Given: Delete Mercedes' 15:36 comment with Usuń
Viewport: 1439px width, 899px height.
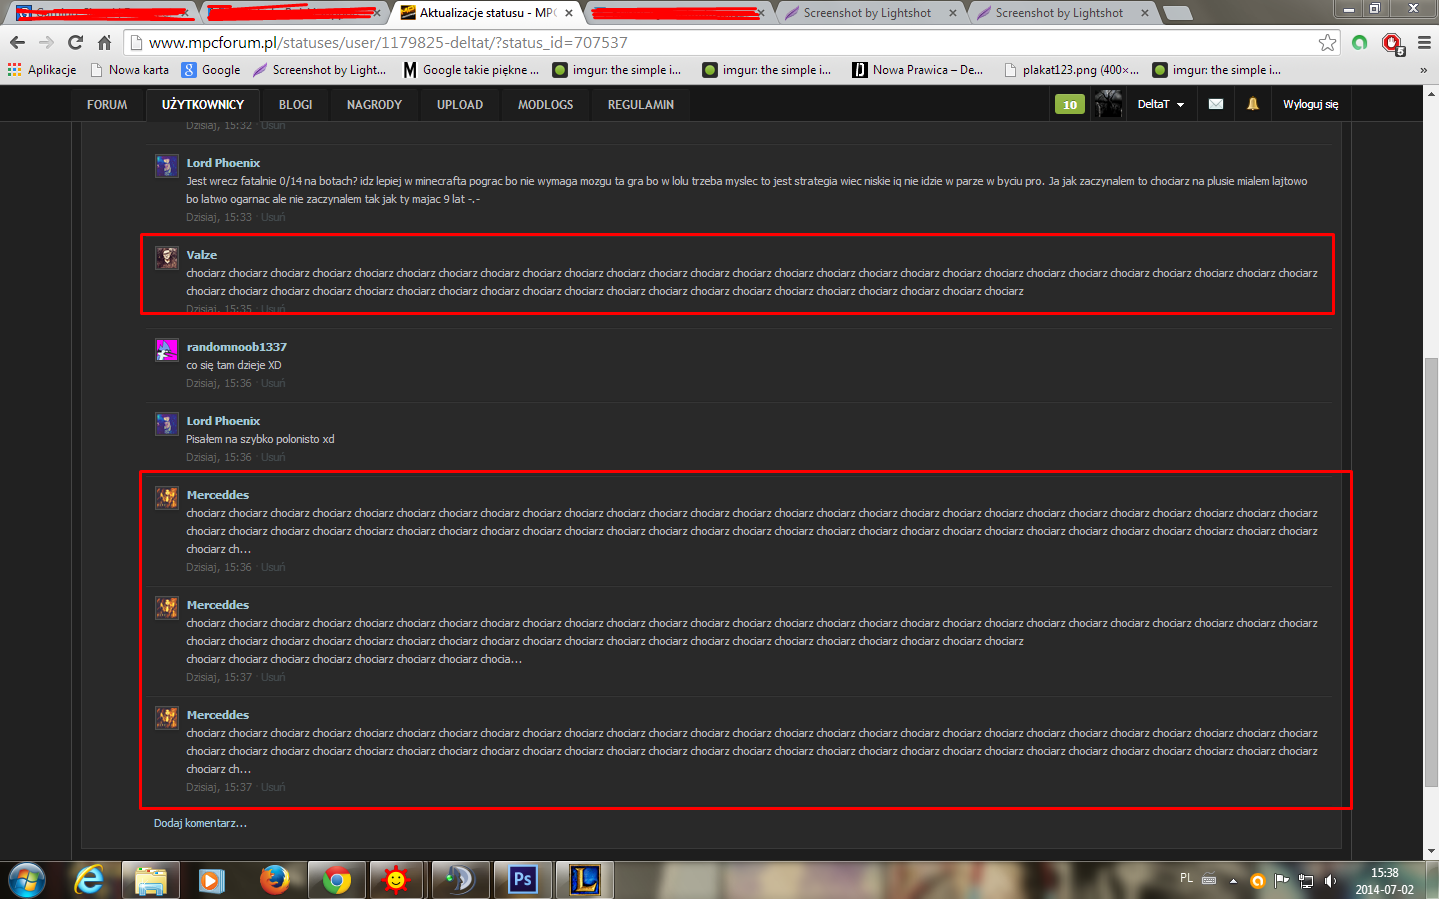Looking at the screenshot, I should tap(273, 567).
